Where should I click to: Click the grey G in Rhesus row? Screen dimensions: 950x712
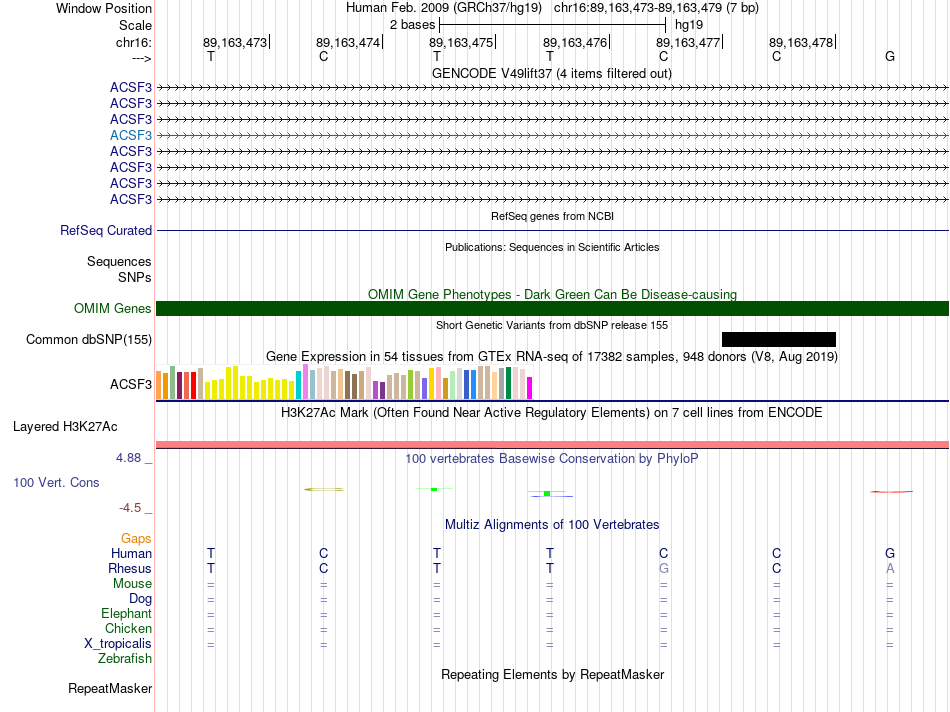[x=663, y=568]
